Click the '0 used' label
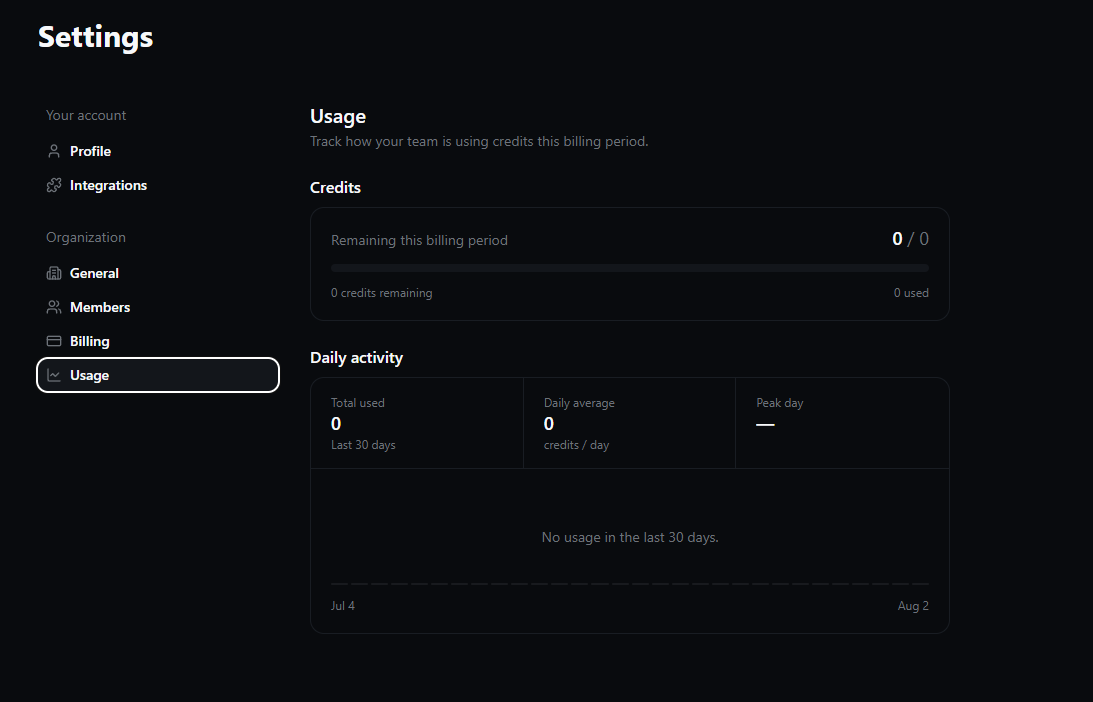Image resolution: width=1093 pixels, height=702 pixels. [911, 293]
